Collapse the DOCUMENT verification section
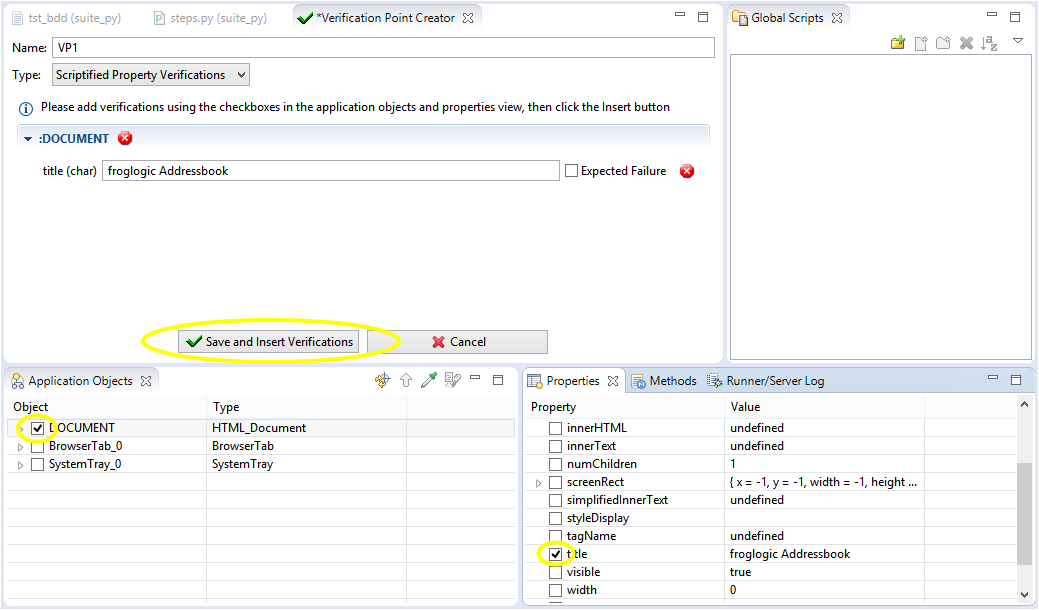Viewport: 1039px width, 610px height. [27, 138]
